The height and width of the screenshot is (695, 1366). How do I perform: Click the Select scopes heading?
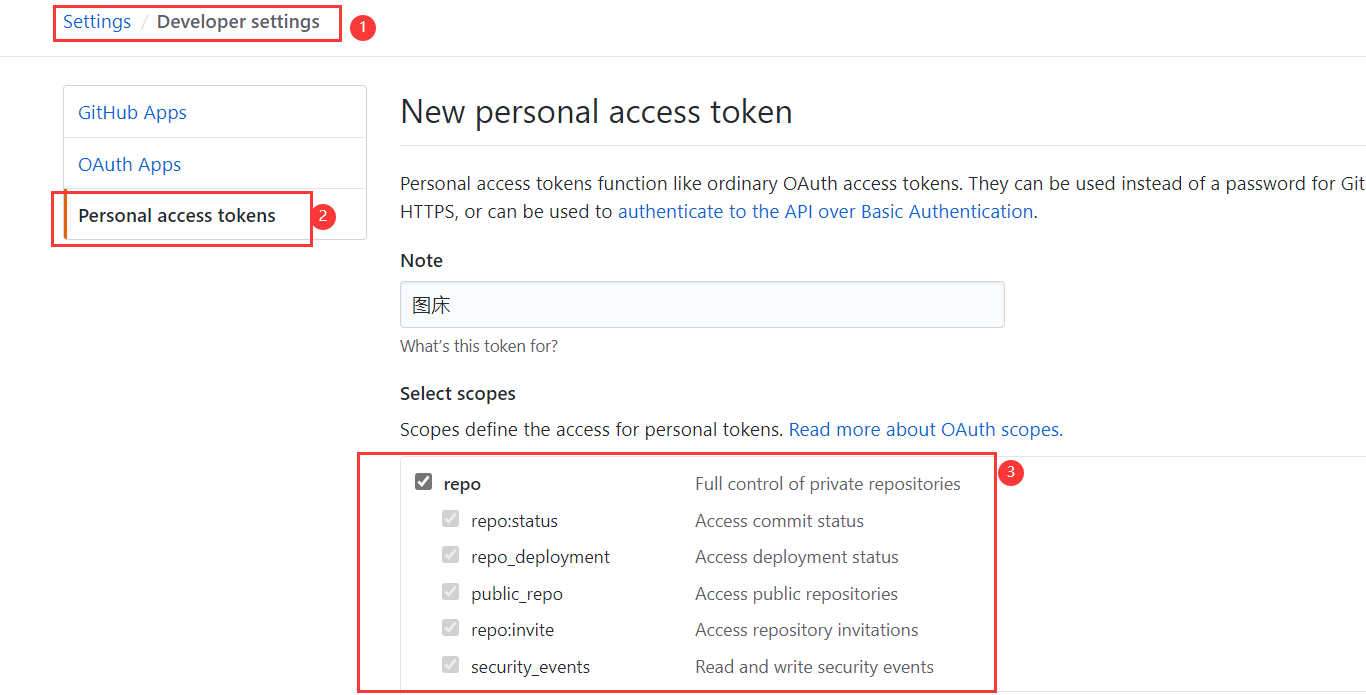[458, 394]
